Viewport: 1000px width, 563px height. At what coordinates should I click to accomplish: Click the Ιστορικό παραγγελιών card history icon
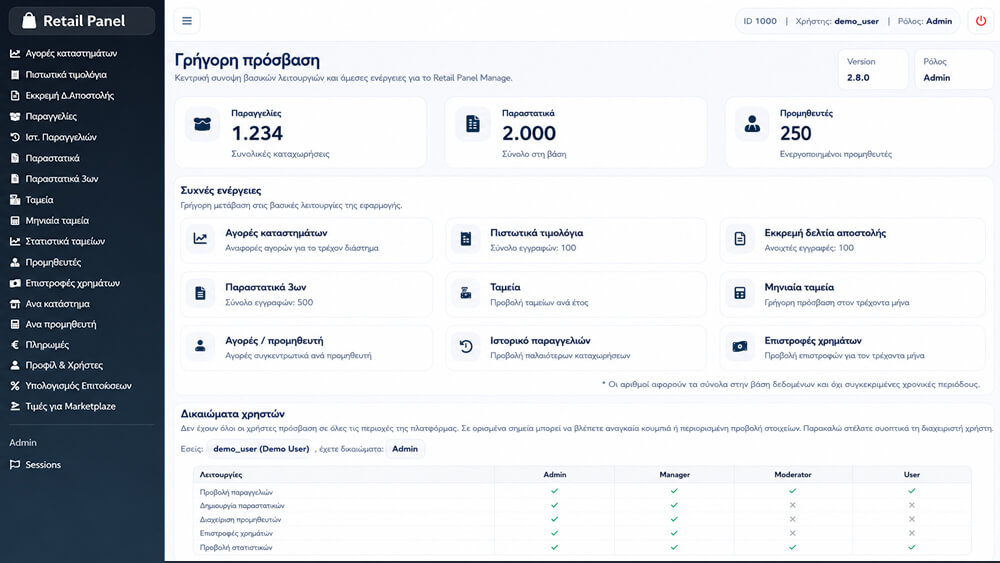coord(466,347)
